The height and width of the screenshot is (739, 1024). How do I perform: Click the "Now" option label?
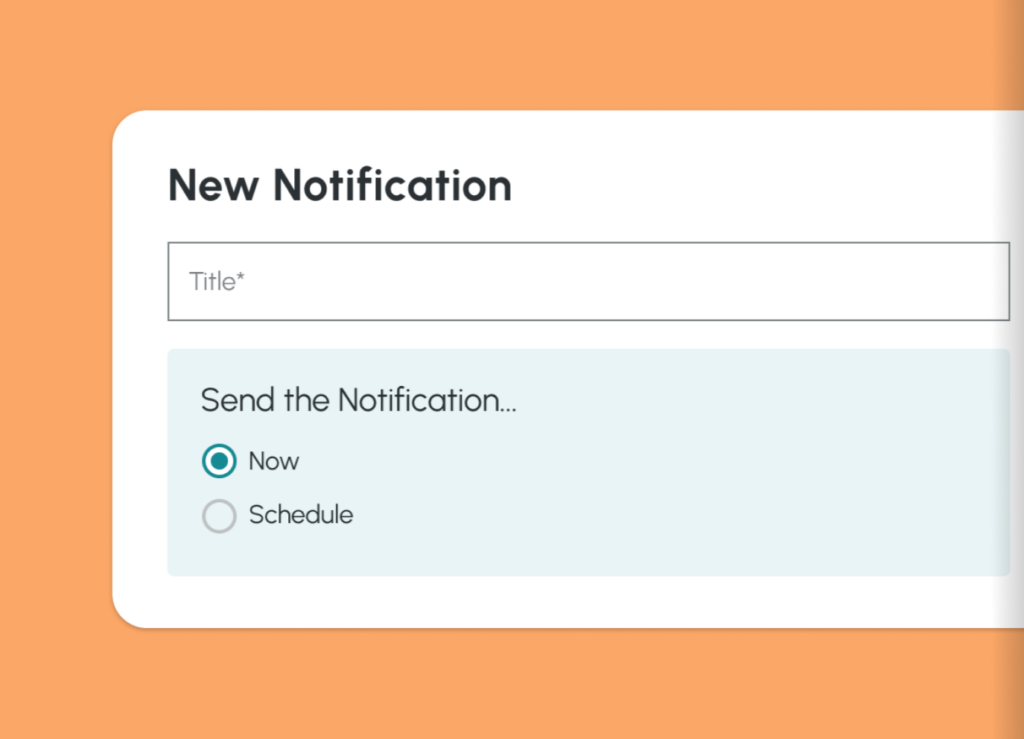(x=273, y=461)
